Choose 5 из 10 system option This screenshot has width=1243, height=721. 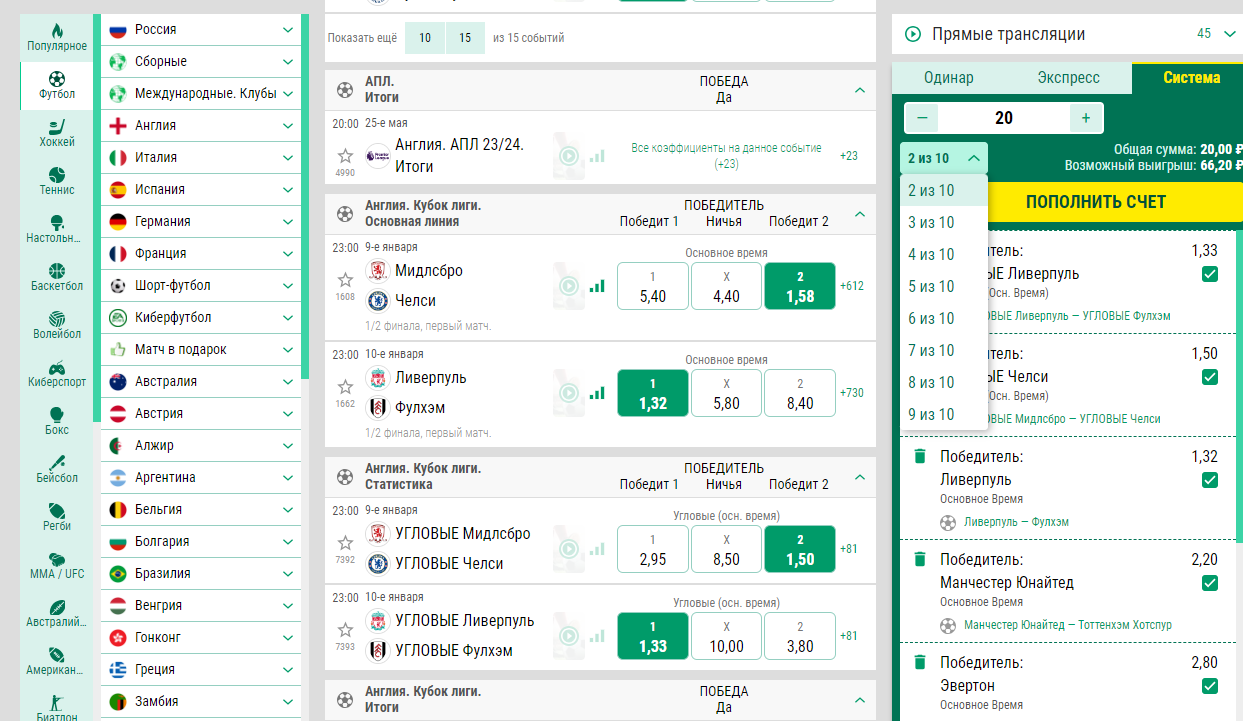[944, 286]
